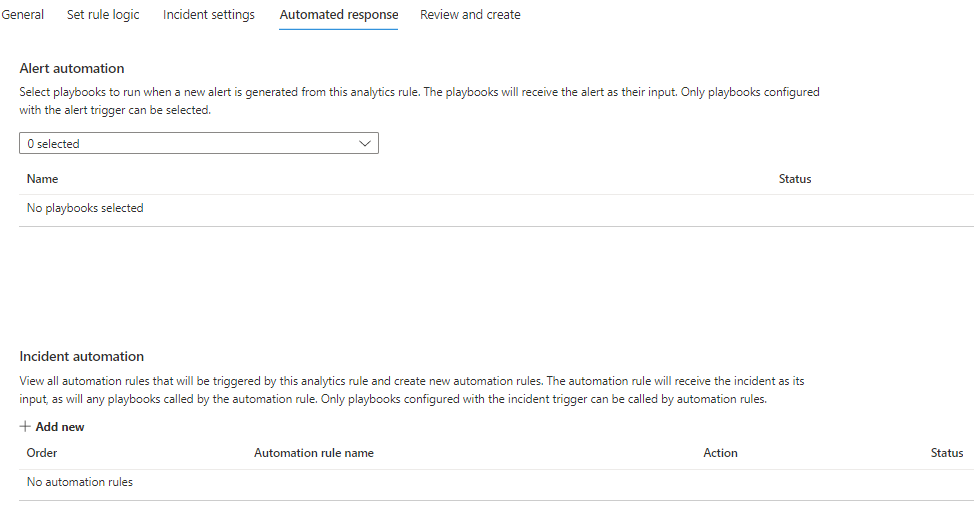Select the 'No playbooks selected' row
Viewport: 974px width, 514px height.
pos(85,208)
